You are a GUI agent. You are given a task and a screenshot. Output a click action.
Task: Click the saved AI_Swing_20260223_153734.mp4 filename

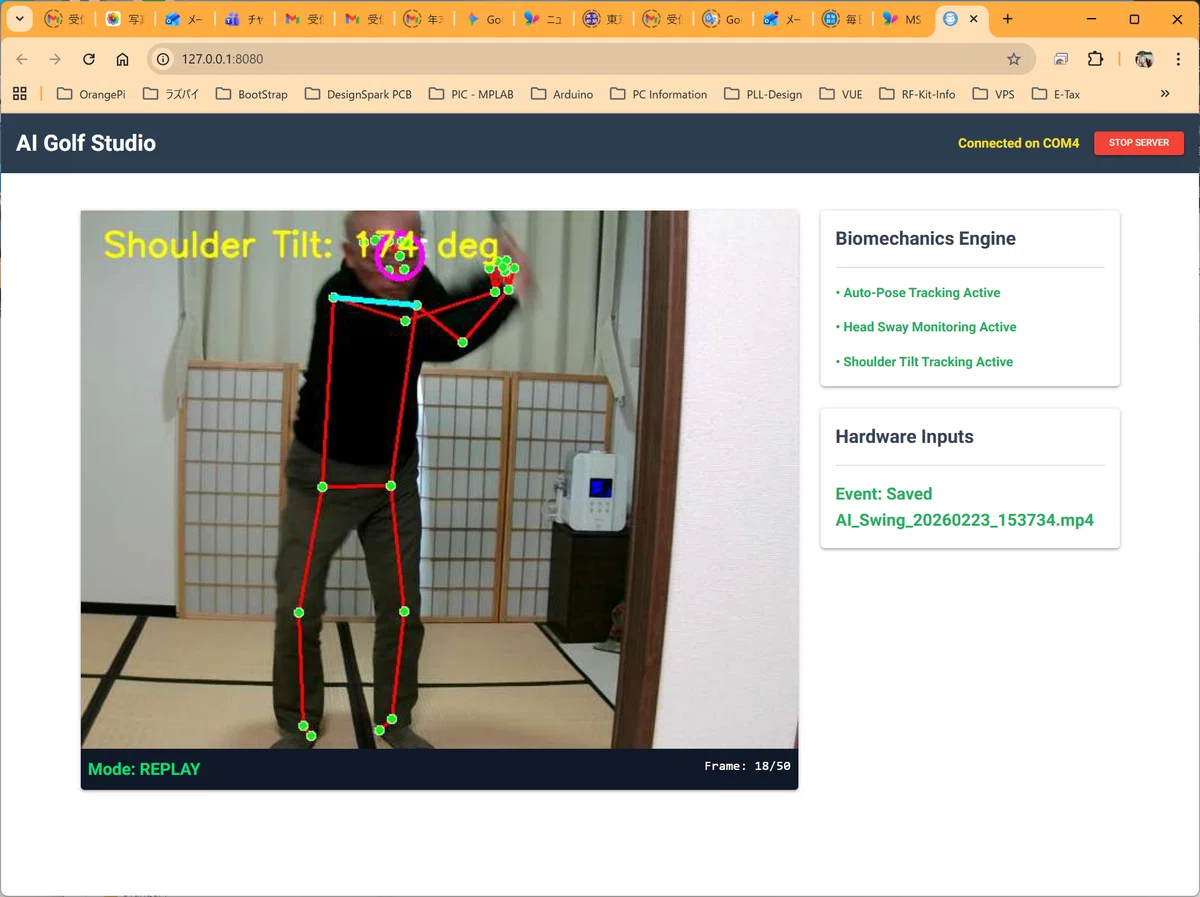point(964,520)
